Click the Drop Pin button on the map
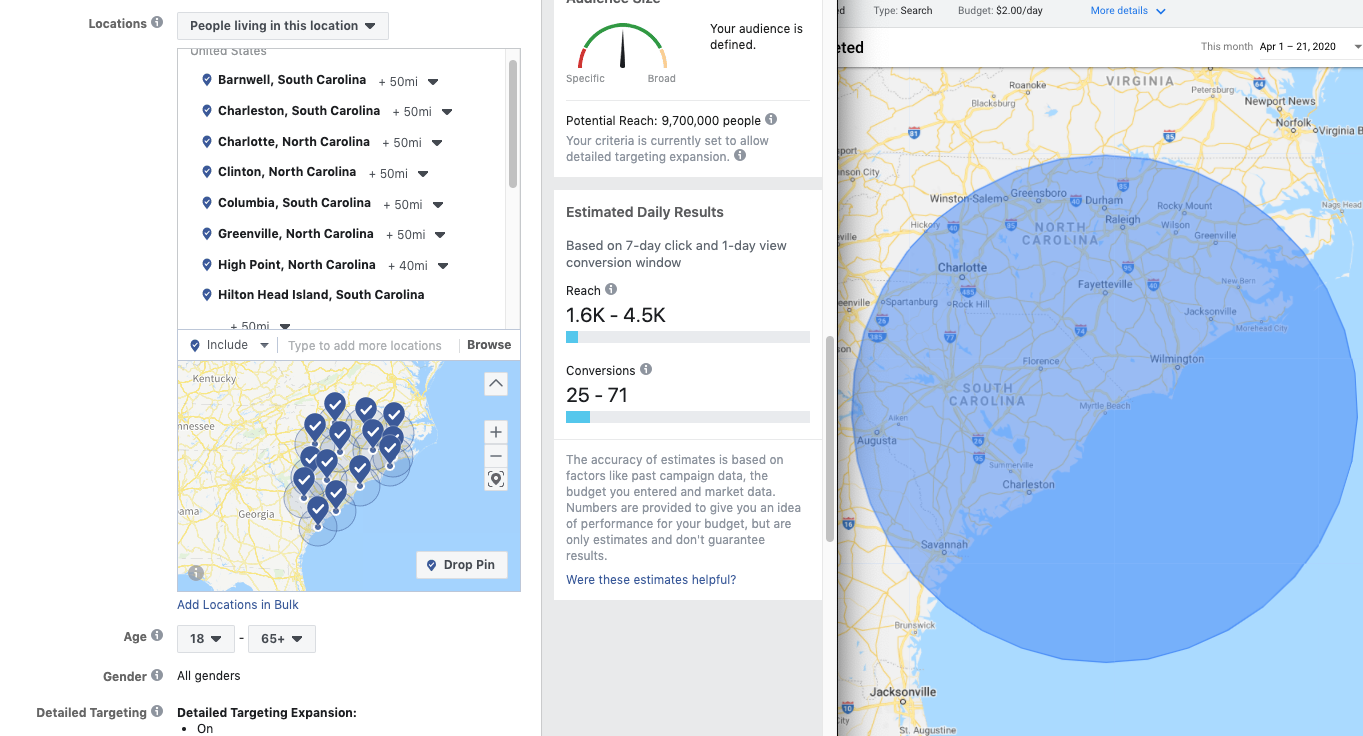This screenshot has height=736, width=1363. tap(461, 565)
